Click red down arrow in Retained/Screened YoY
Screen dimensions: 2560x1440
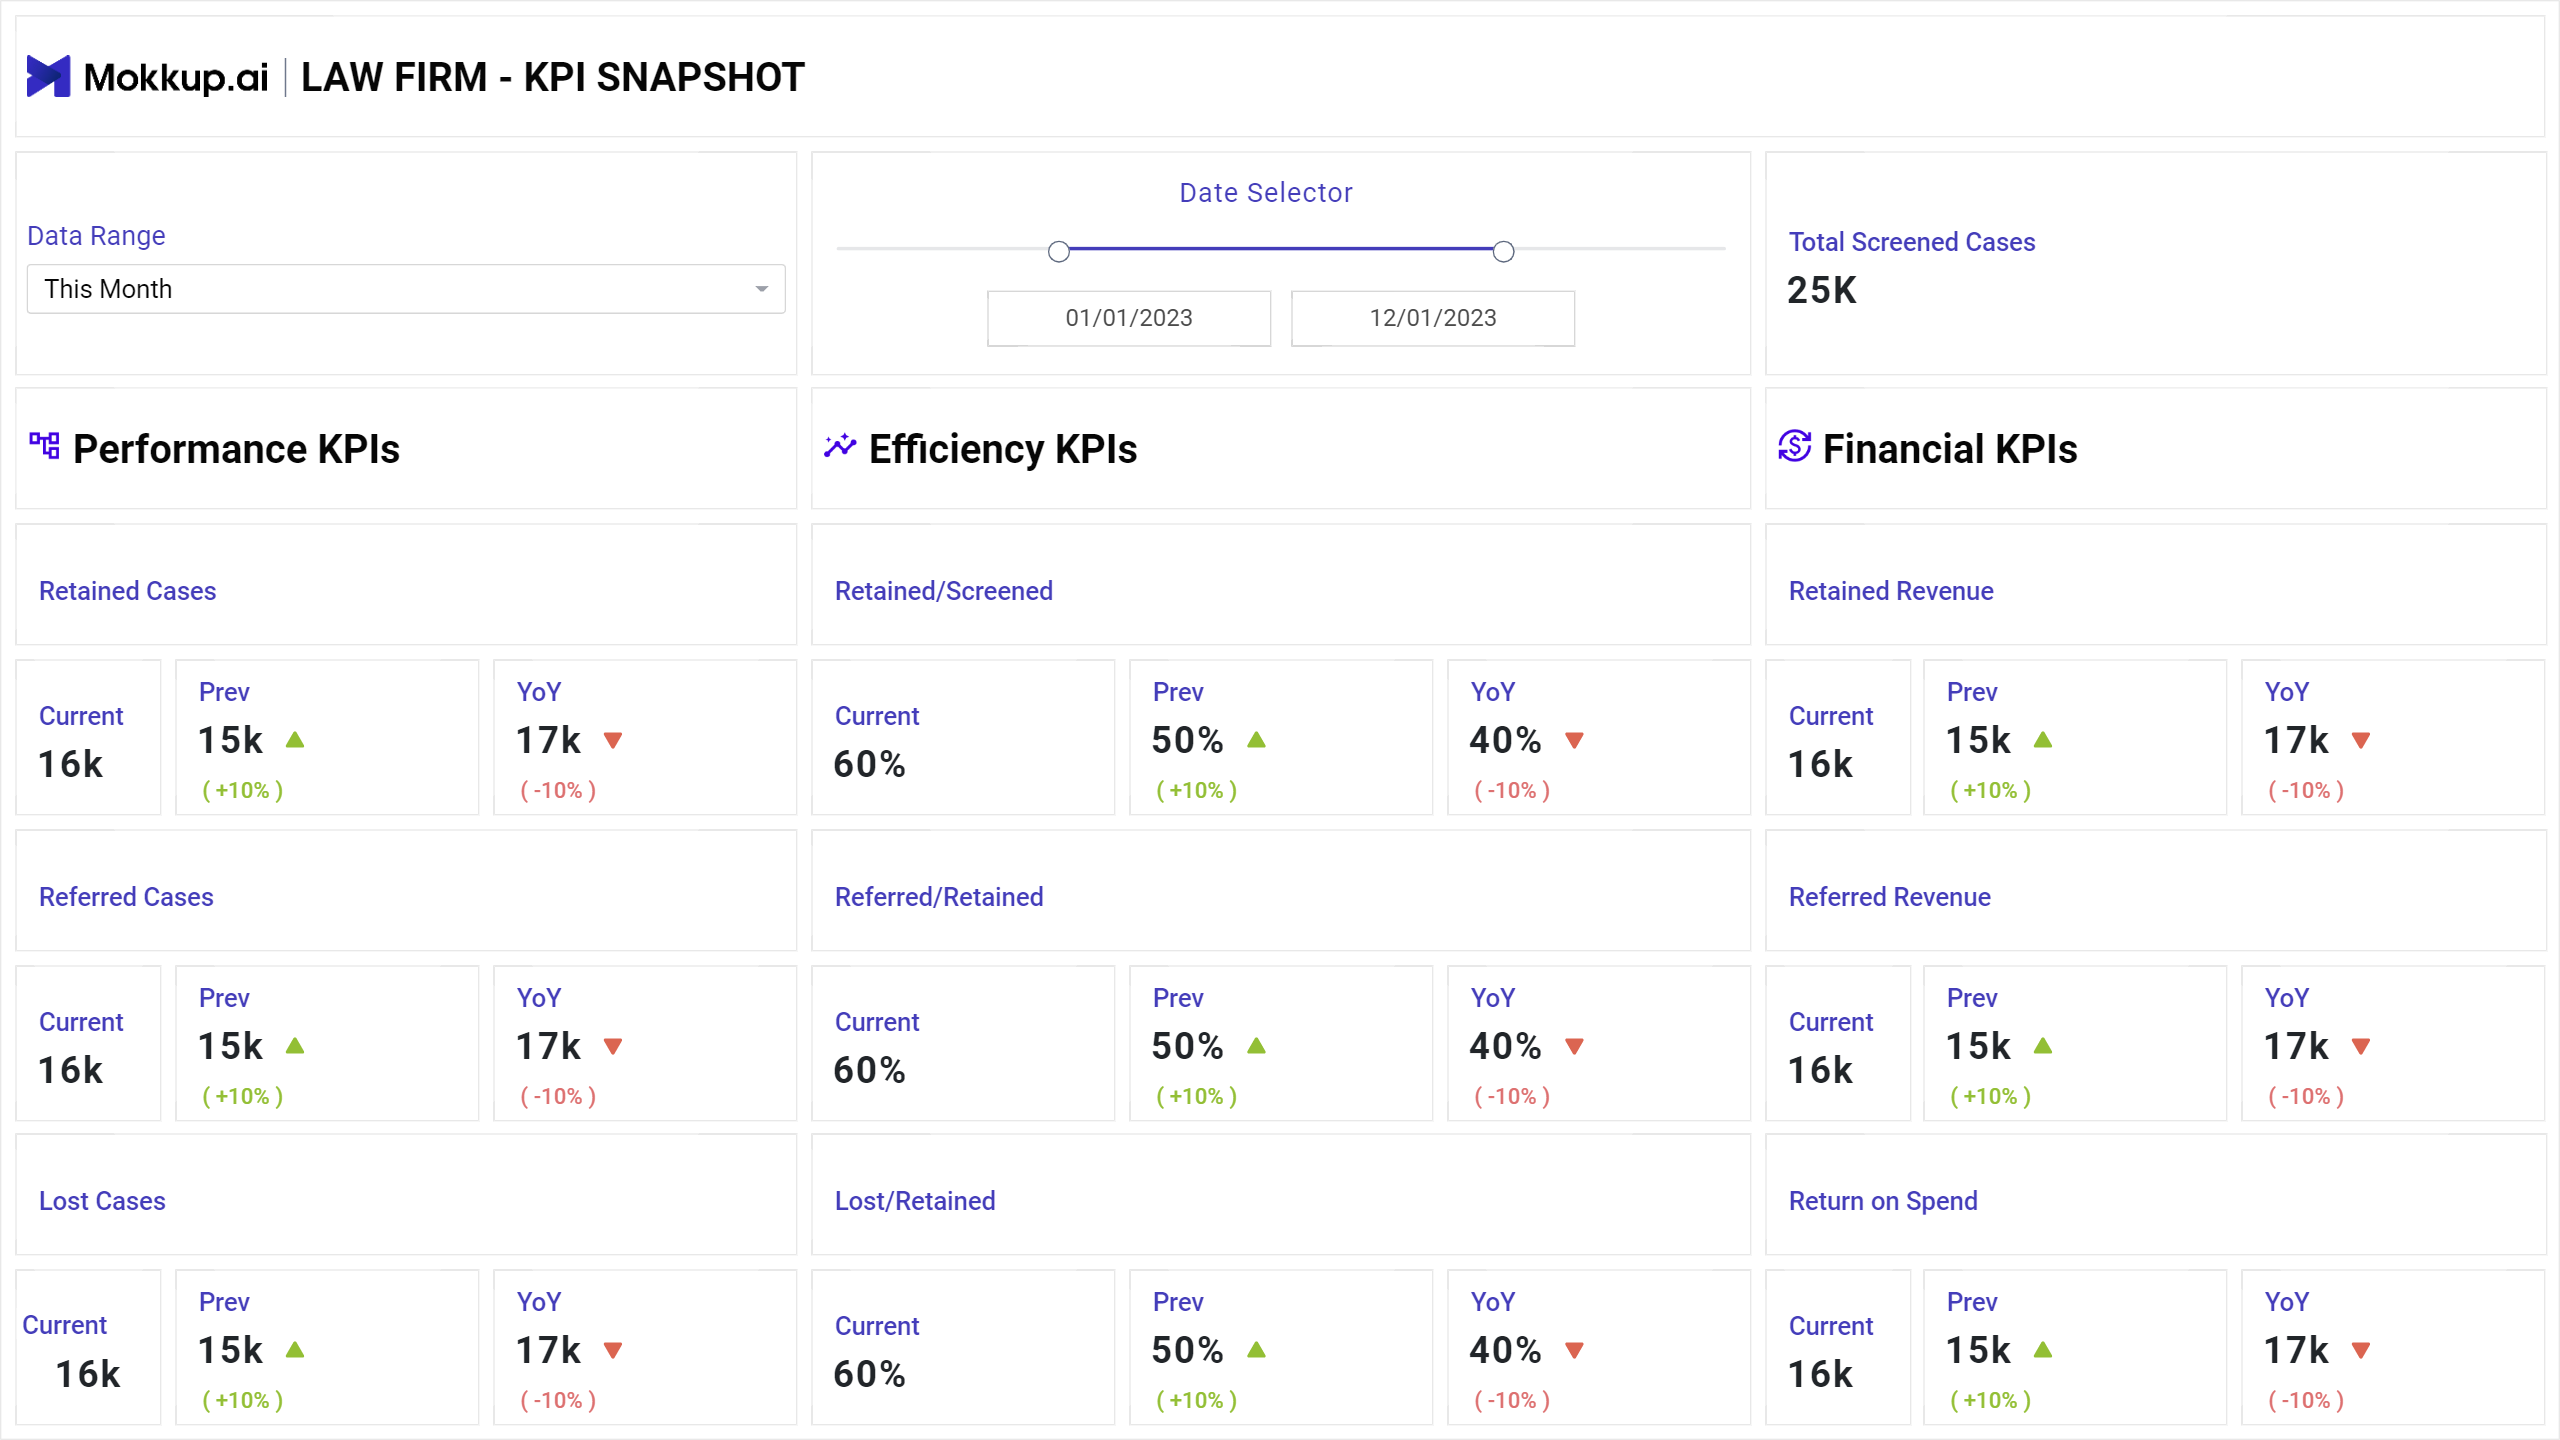pyautogui.click(x=1575, y=740)
